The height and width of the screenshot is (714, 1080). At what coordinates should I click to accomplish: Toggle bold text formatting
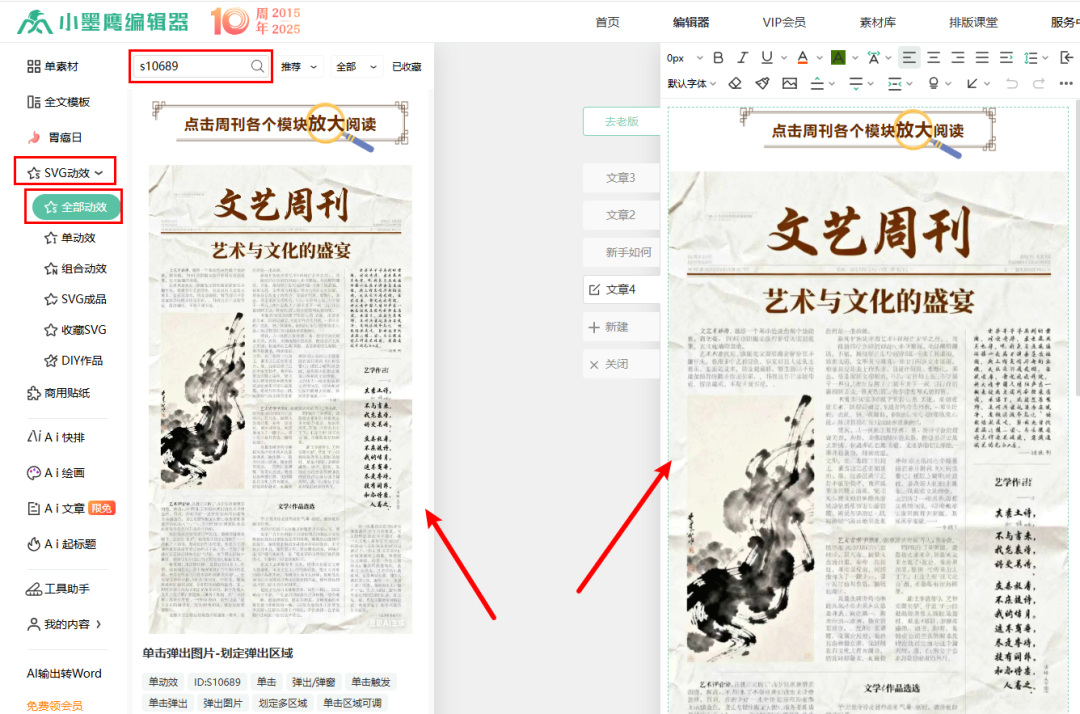(x=718, y=57)
